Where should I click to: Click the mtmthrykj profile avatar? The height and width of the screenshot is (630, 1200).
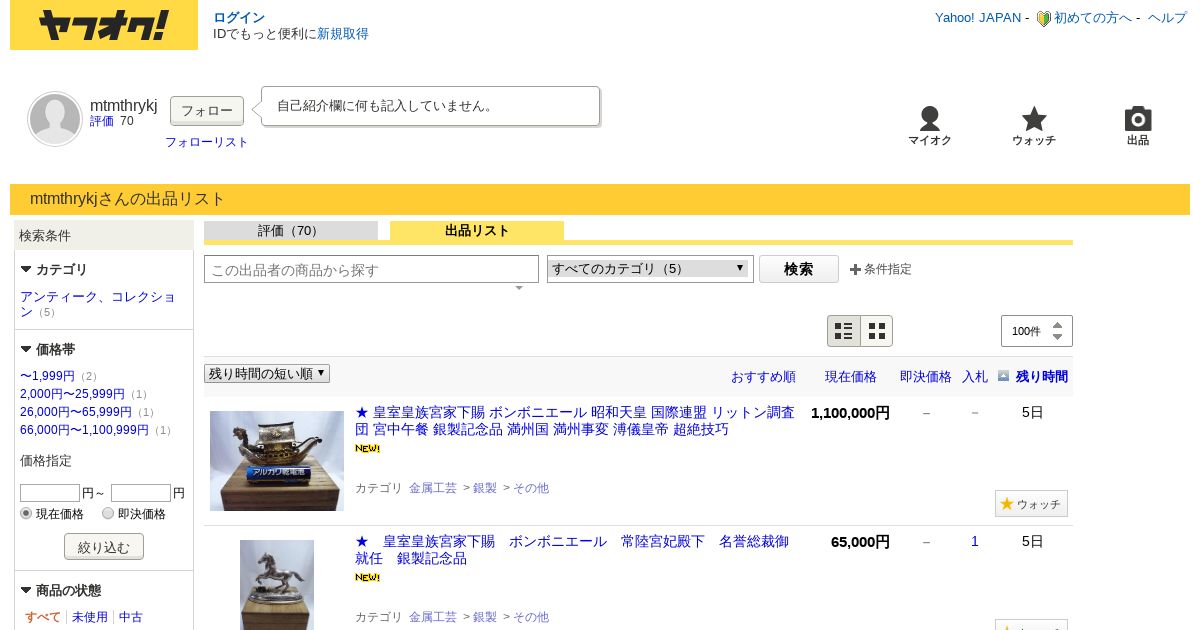pyautogui.click(x=55, y=119)
